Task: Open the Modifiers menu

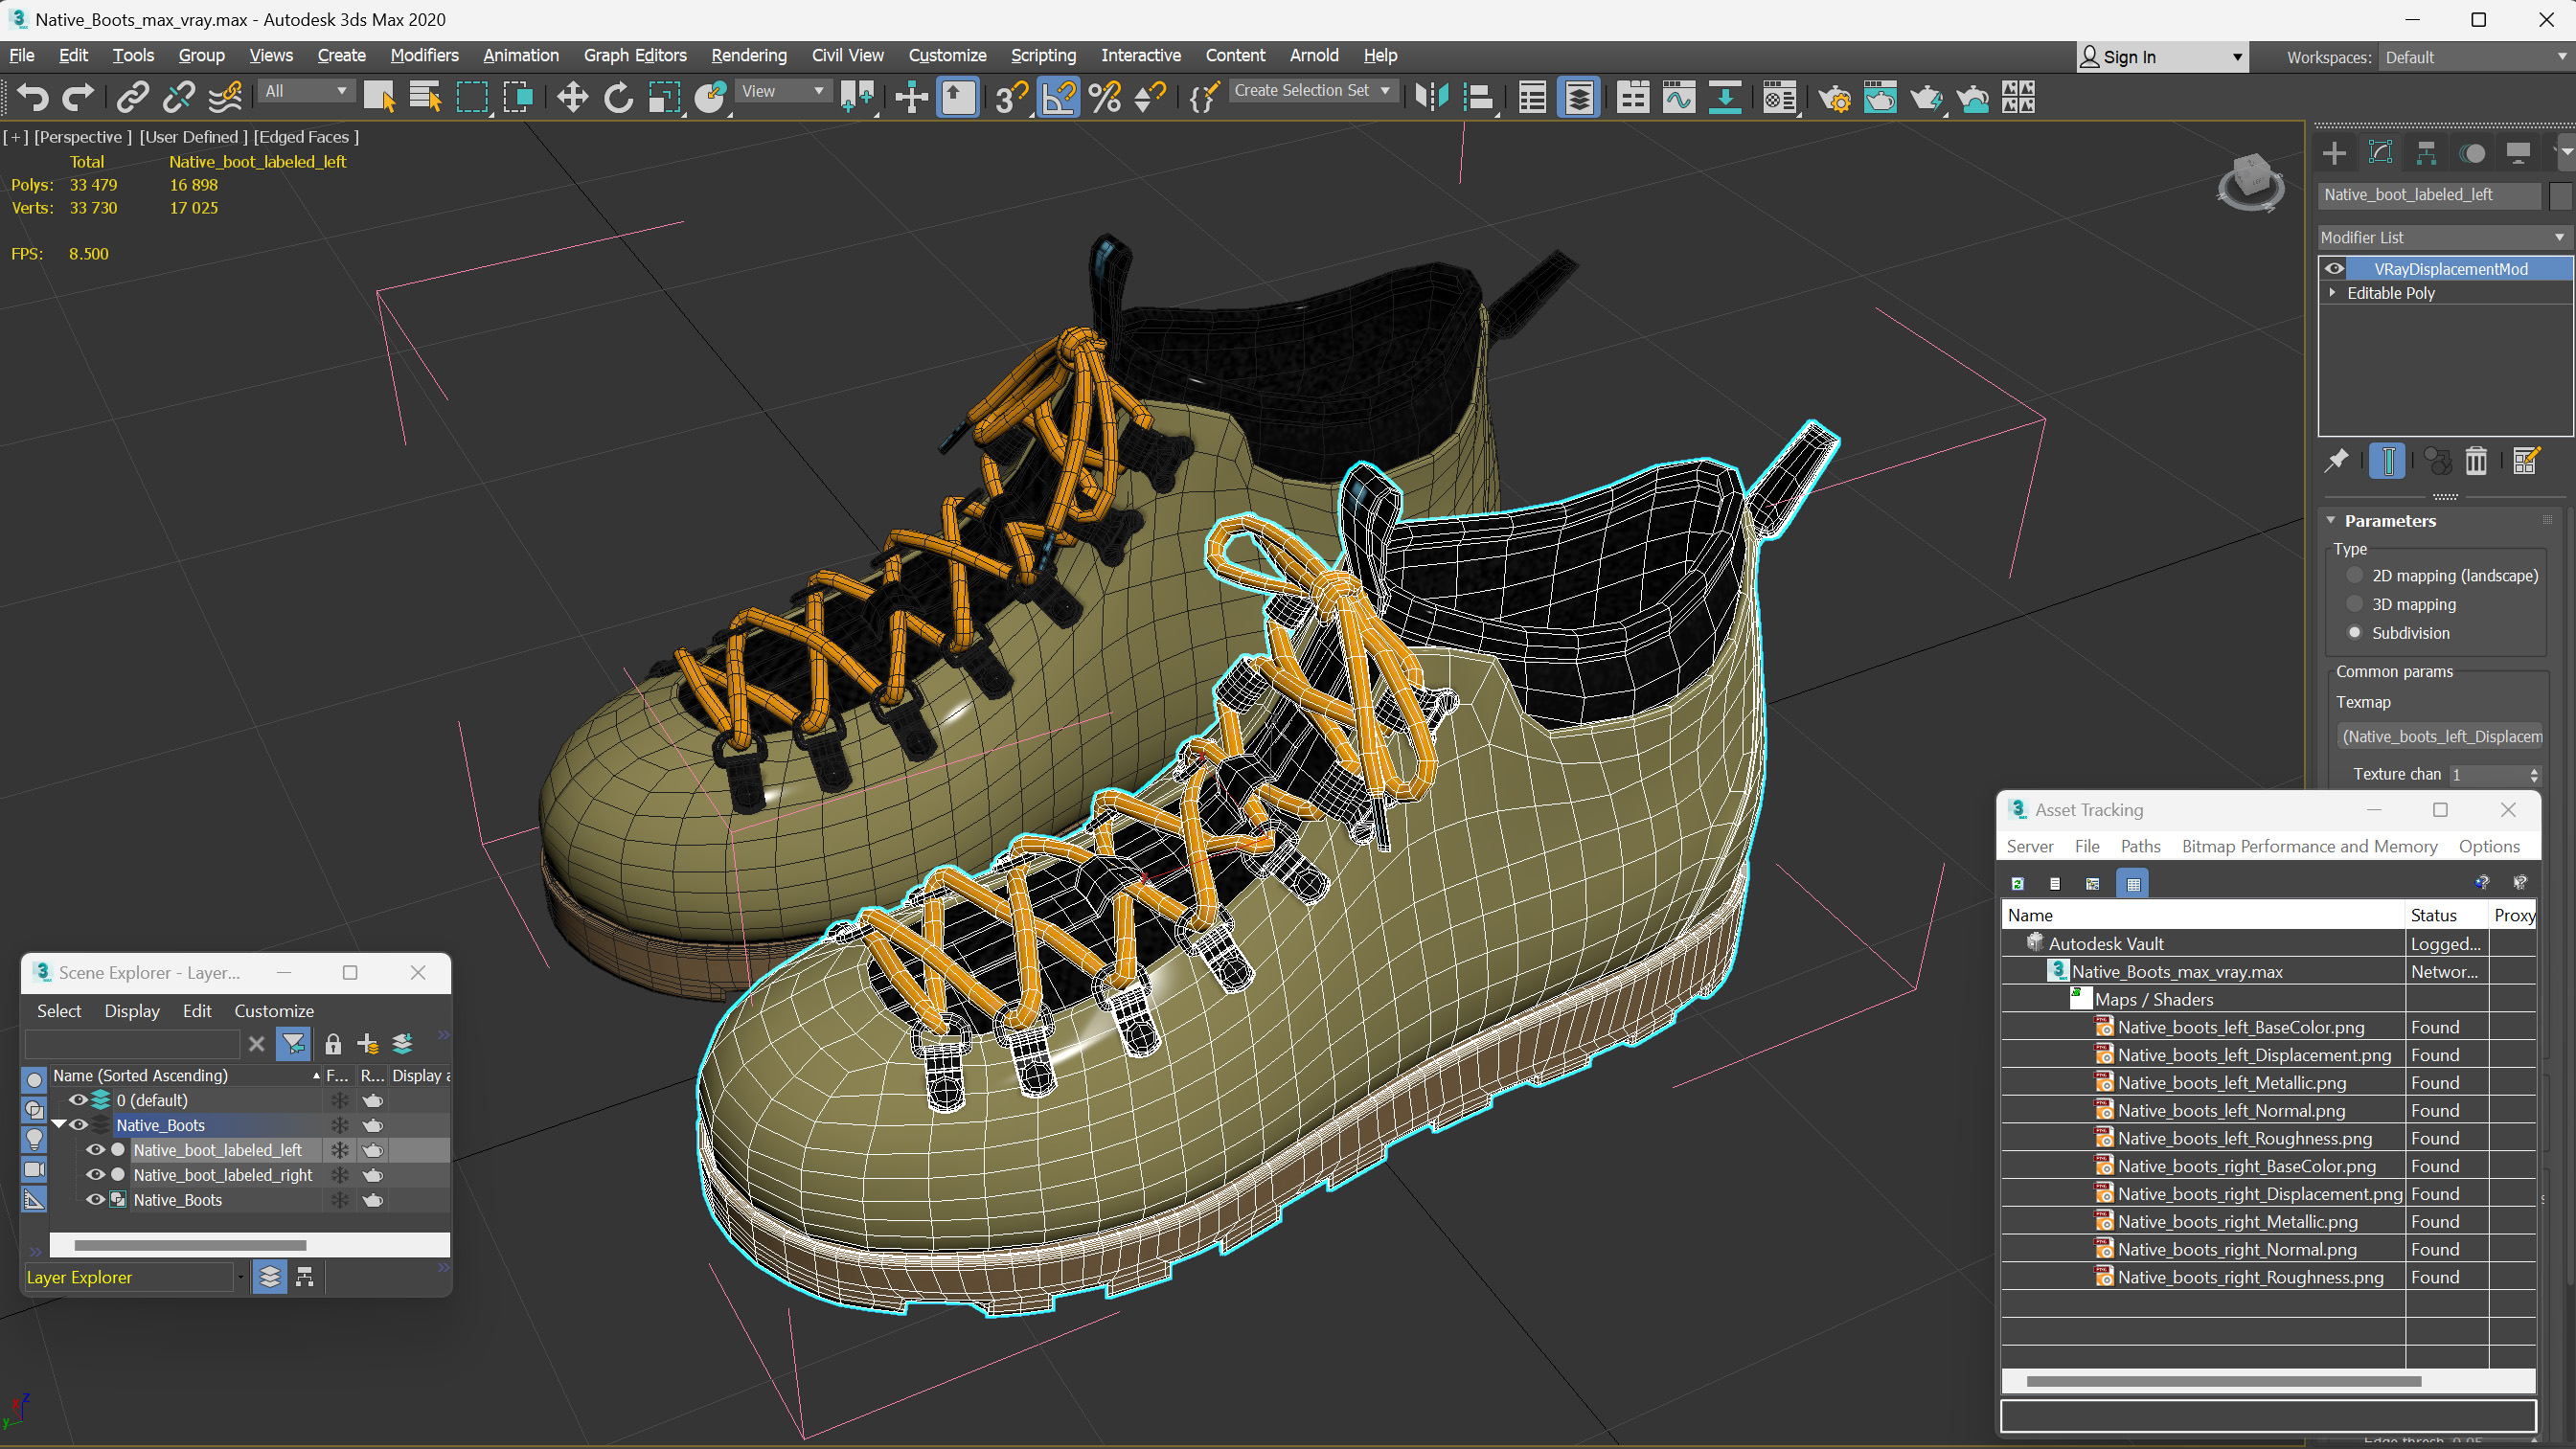Action: (x=424, y=55)
